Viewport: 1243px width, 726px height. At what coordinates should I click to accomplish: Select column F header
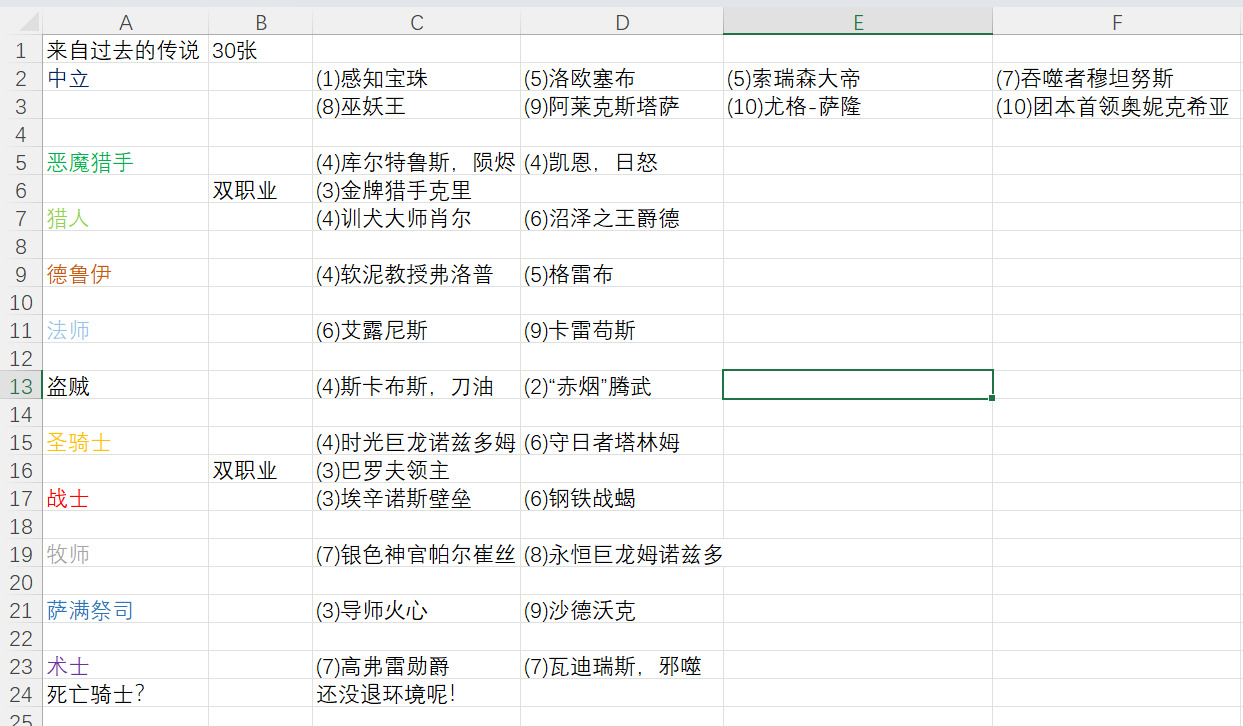(1117, 21)
